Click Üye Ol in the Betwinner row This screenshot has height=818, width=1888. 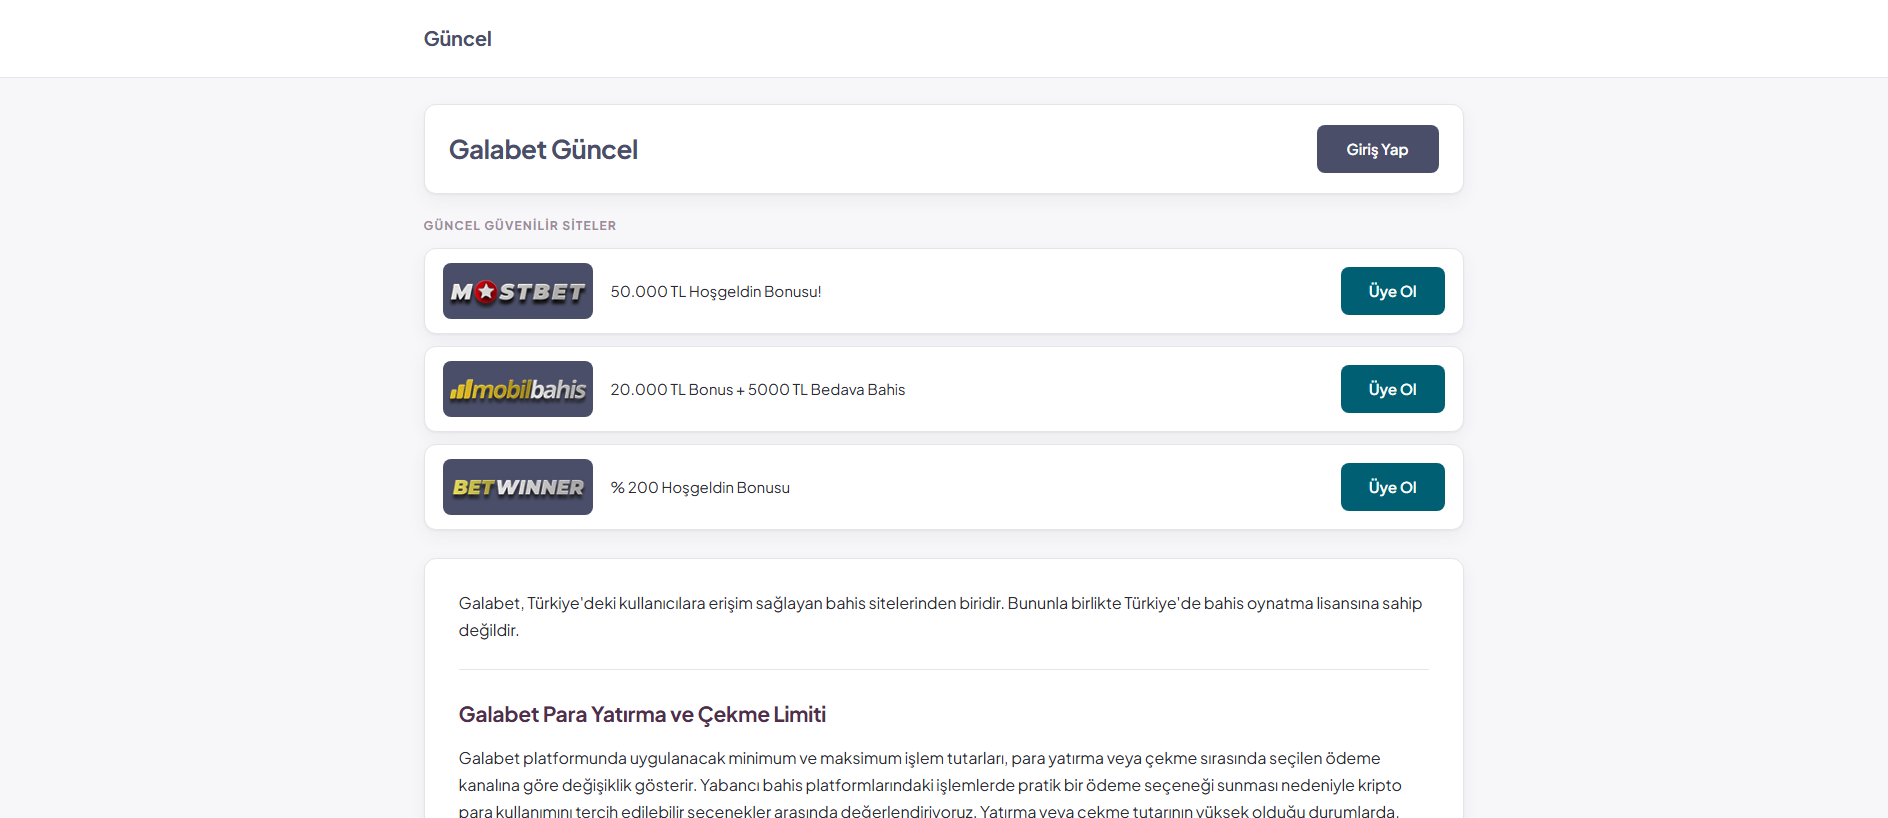coord(1392,487)
